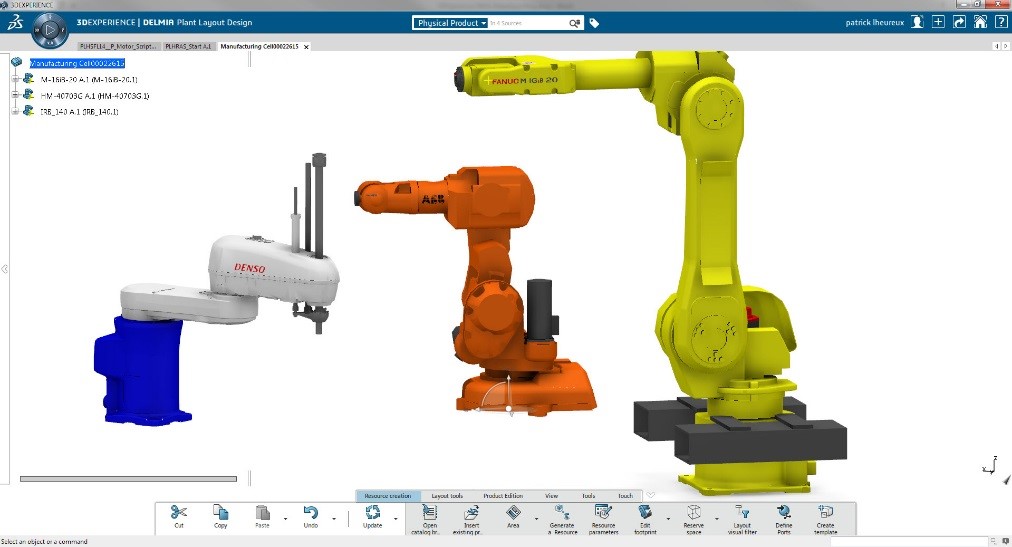Click the tag icon beside search
1012x547 pixels.
click(x=594, y=22)
